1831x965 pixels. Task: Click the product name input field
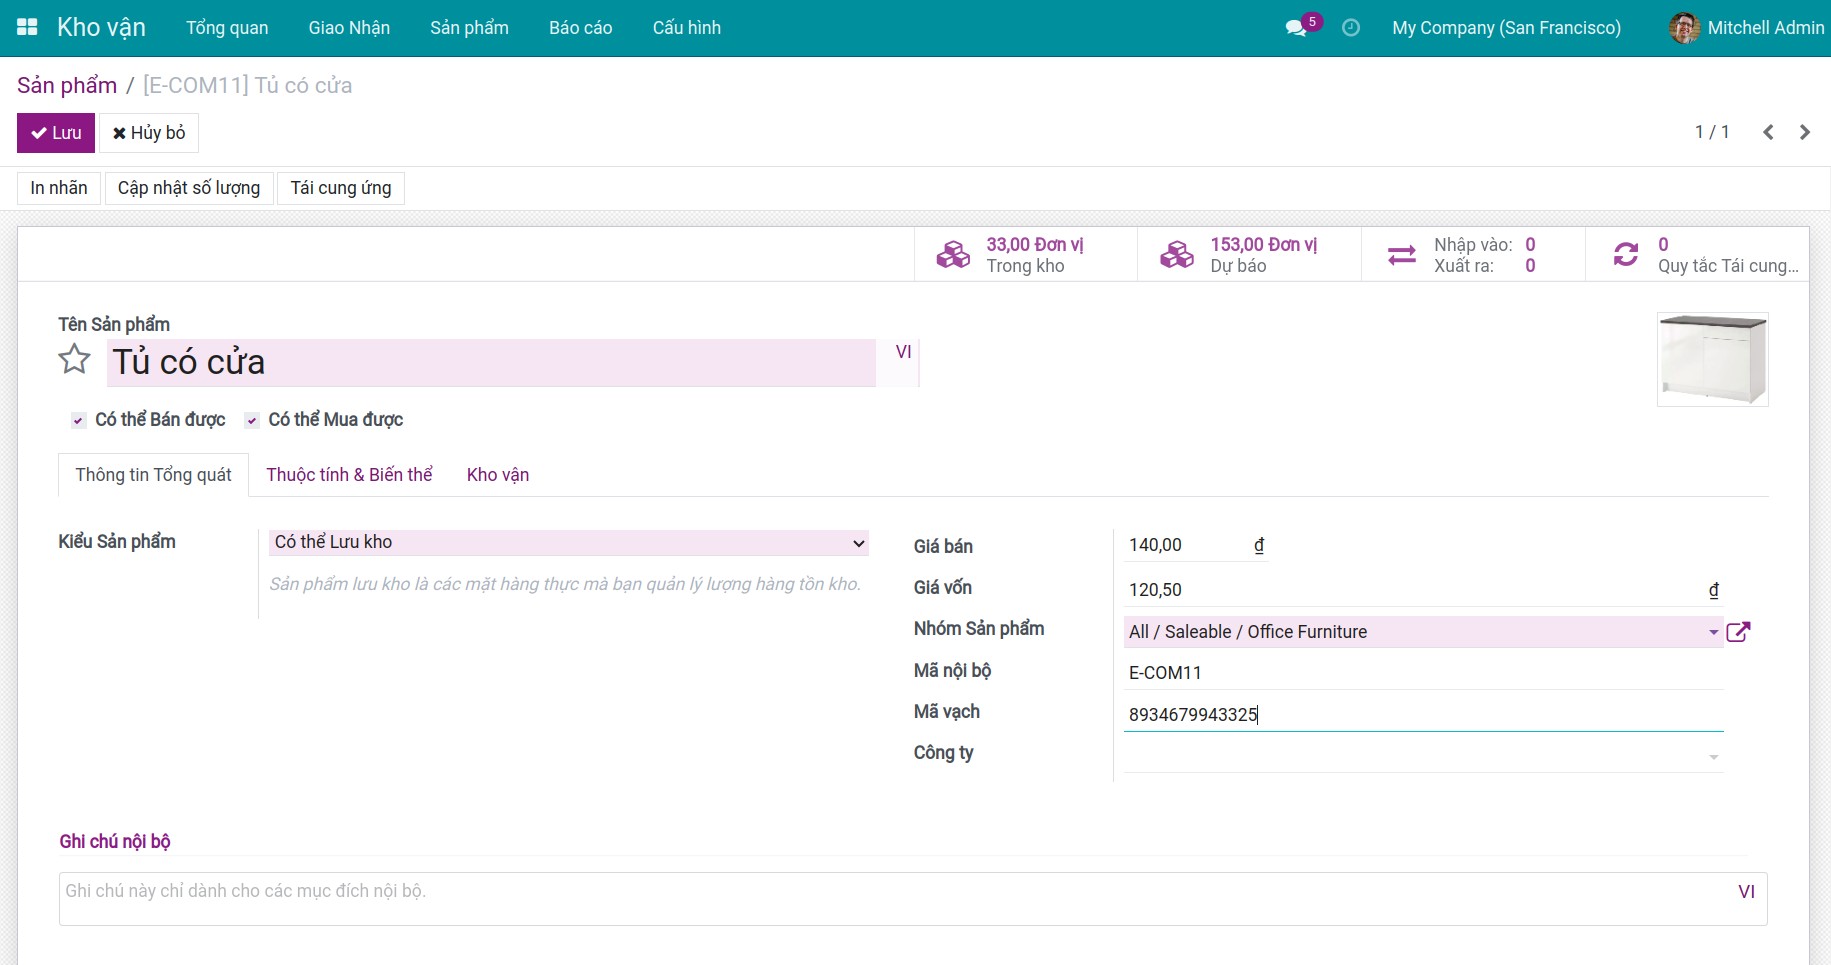[491, 363]
